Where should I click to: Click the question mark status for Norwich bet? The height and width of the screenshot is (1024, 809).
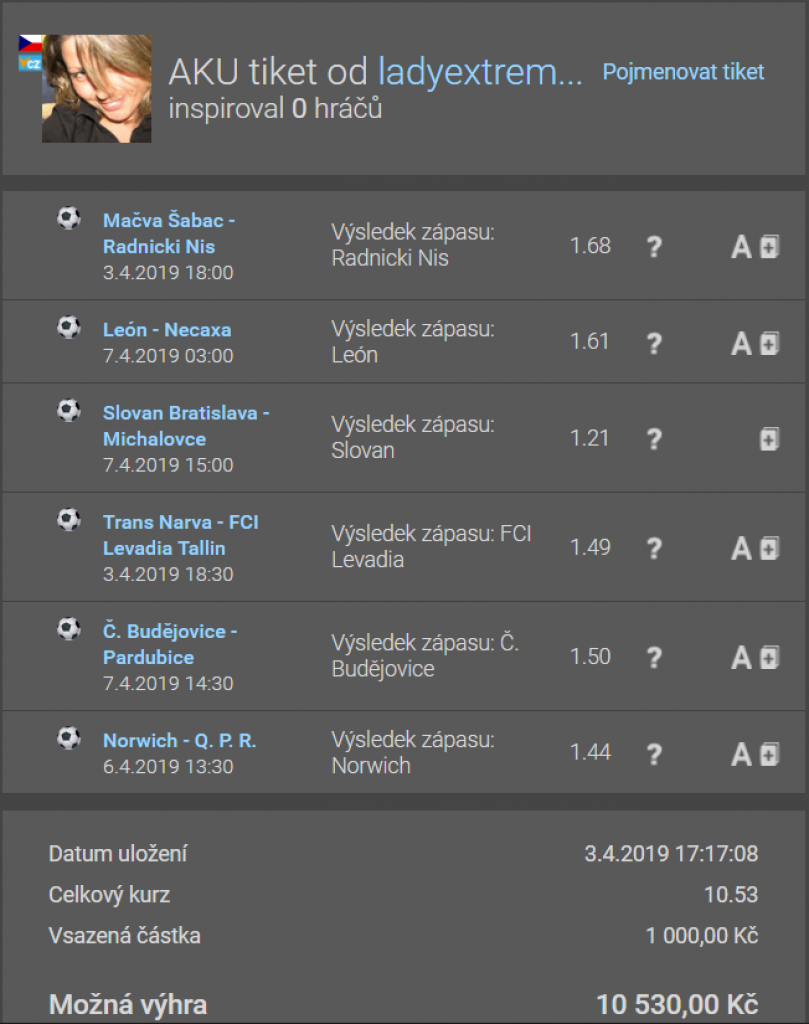point(654,754)
